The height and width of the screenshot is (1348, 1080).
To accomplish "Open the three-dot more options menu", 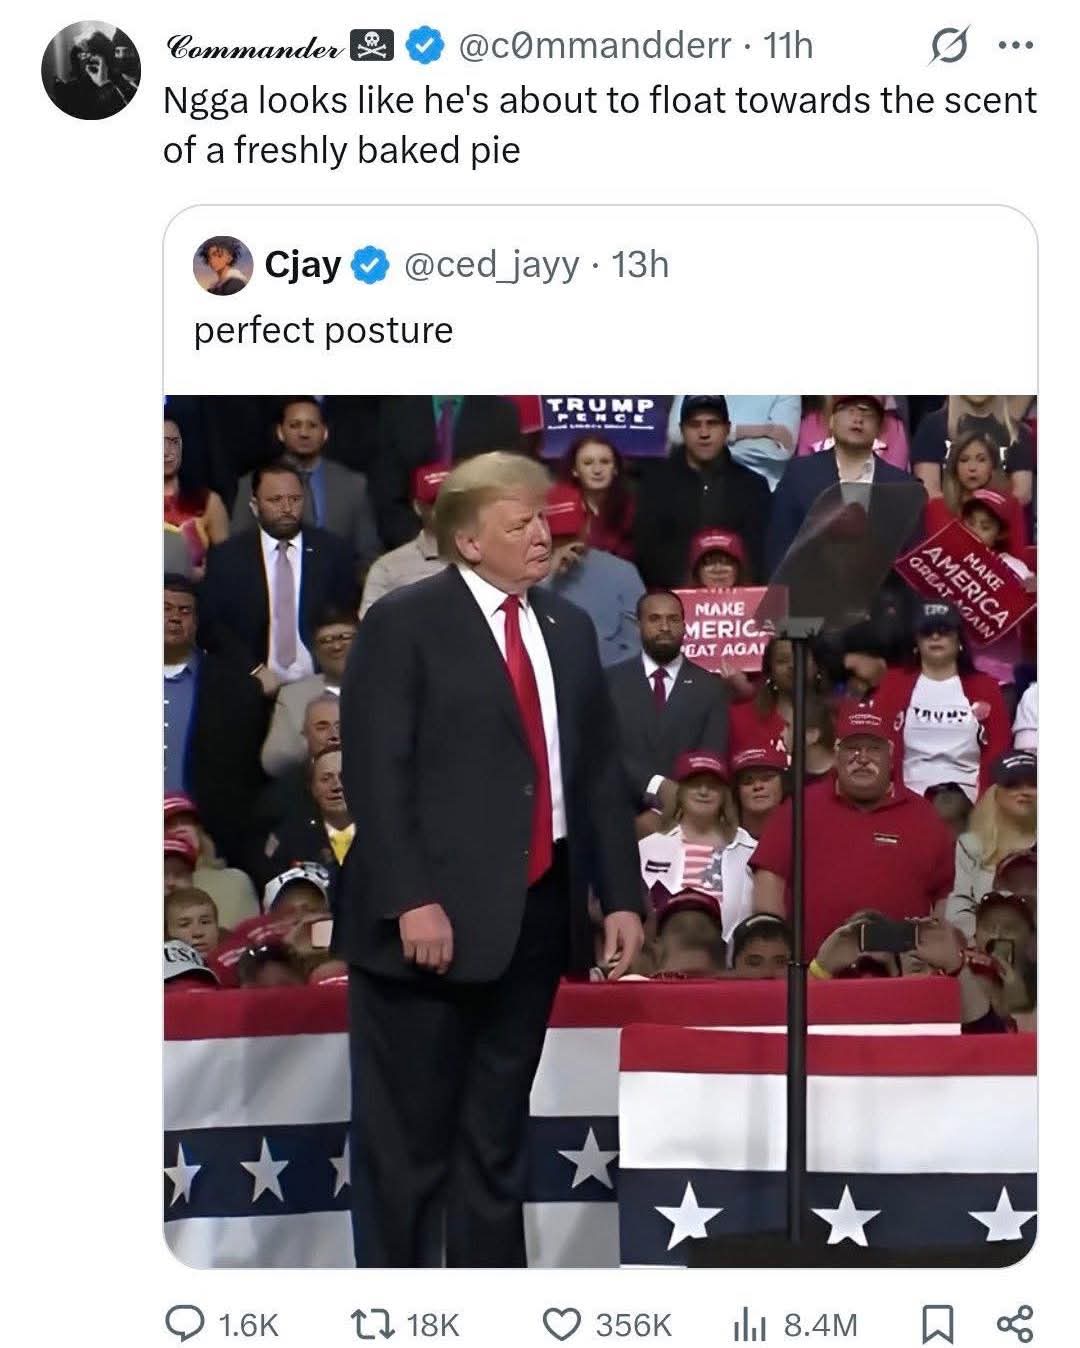I will pos(1016,46).
